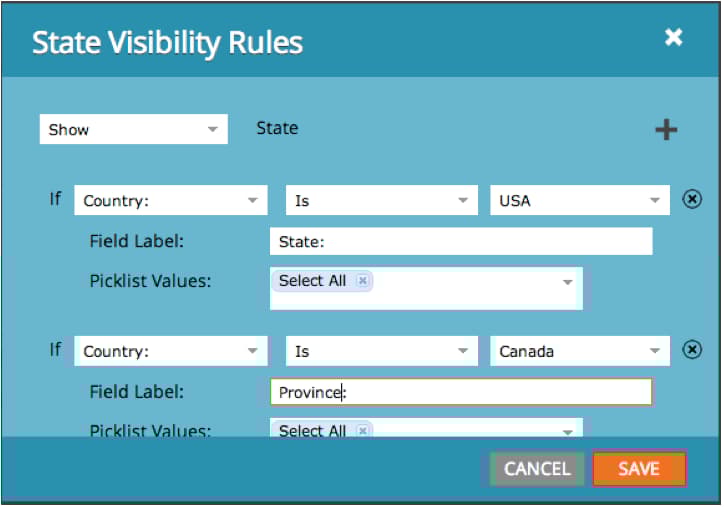Remove the Canada country rule
The width and height of the screenshot is (724, 507).
pyautogui.click(x=691, y=350)
